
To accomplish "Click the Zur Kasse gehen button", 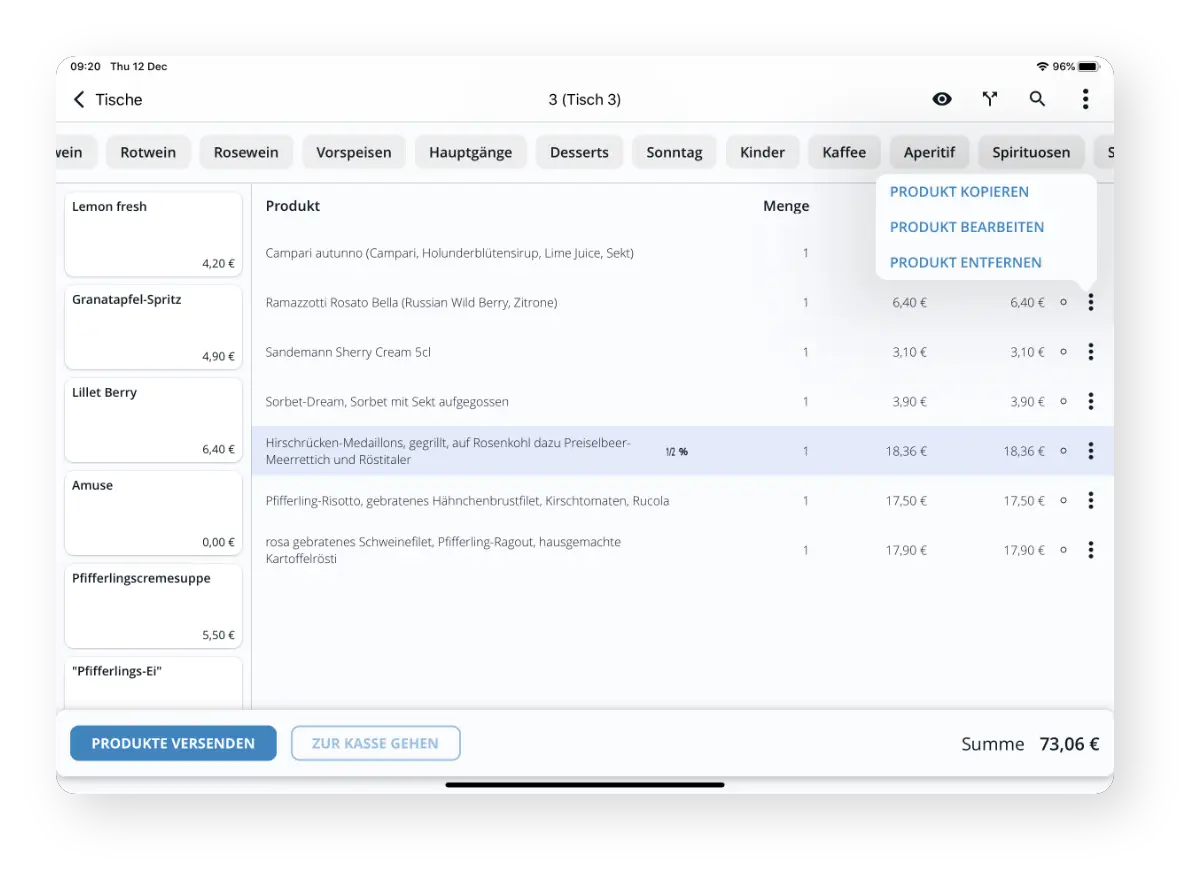I will [375, 743].
